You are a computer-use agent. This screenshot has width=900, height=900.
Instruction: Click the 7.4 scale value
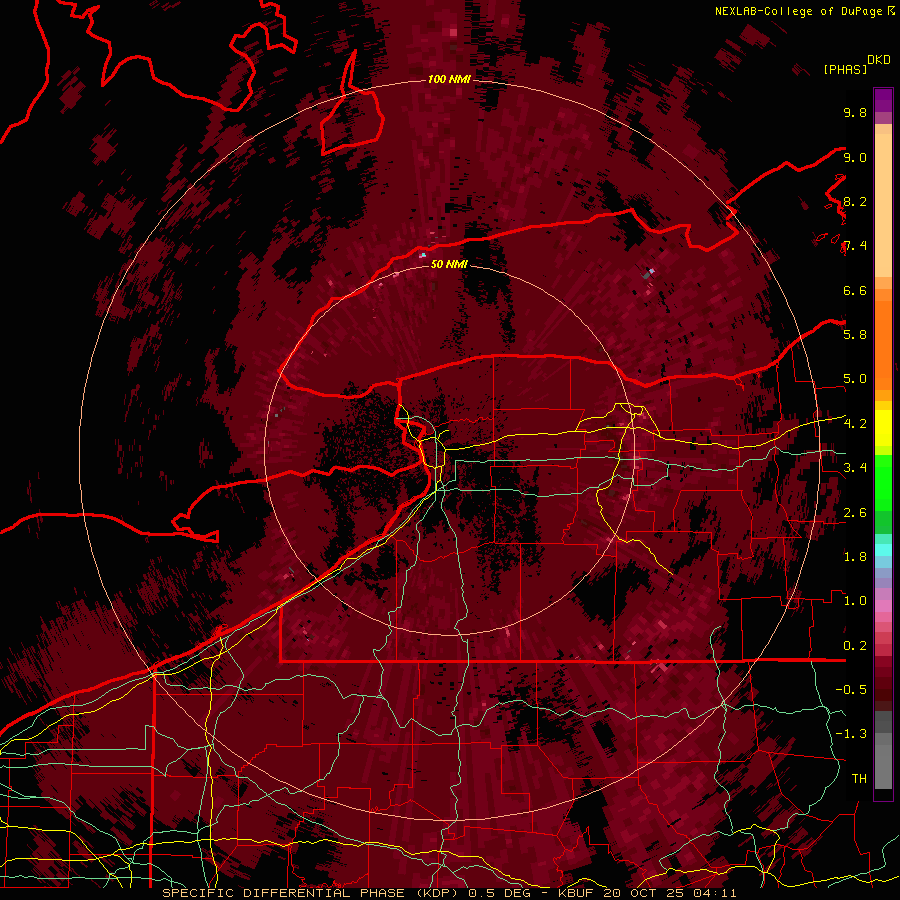point(855,246)
